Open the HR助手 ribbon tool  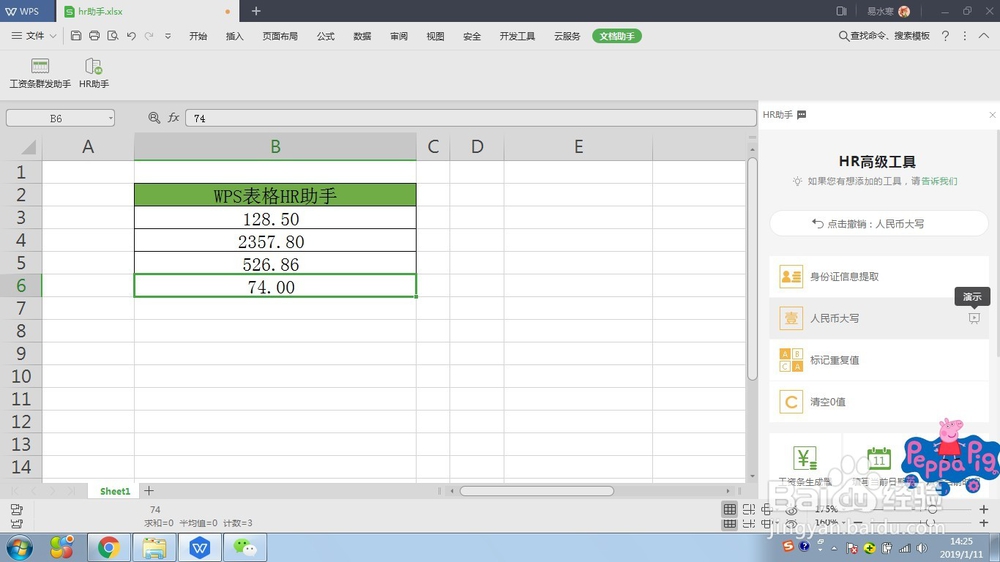click(x=94, y=73)
